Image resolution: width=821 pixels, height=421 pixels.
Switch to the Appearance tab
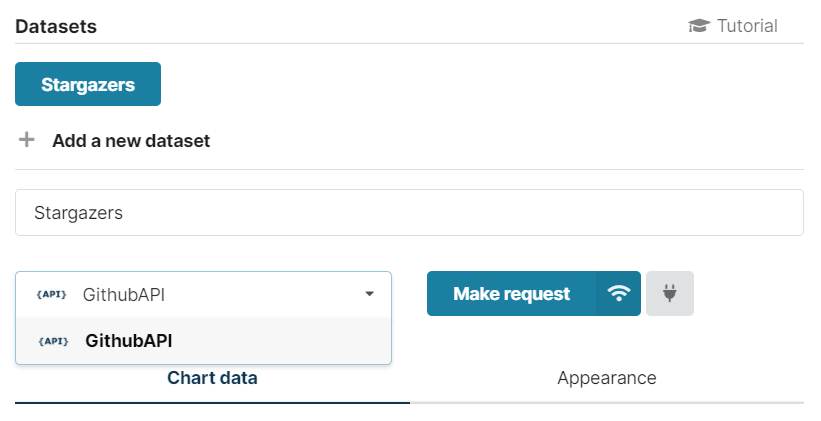pos(607,378)
